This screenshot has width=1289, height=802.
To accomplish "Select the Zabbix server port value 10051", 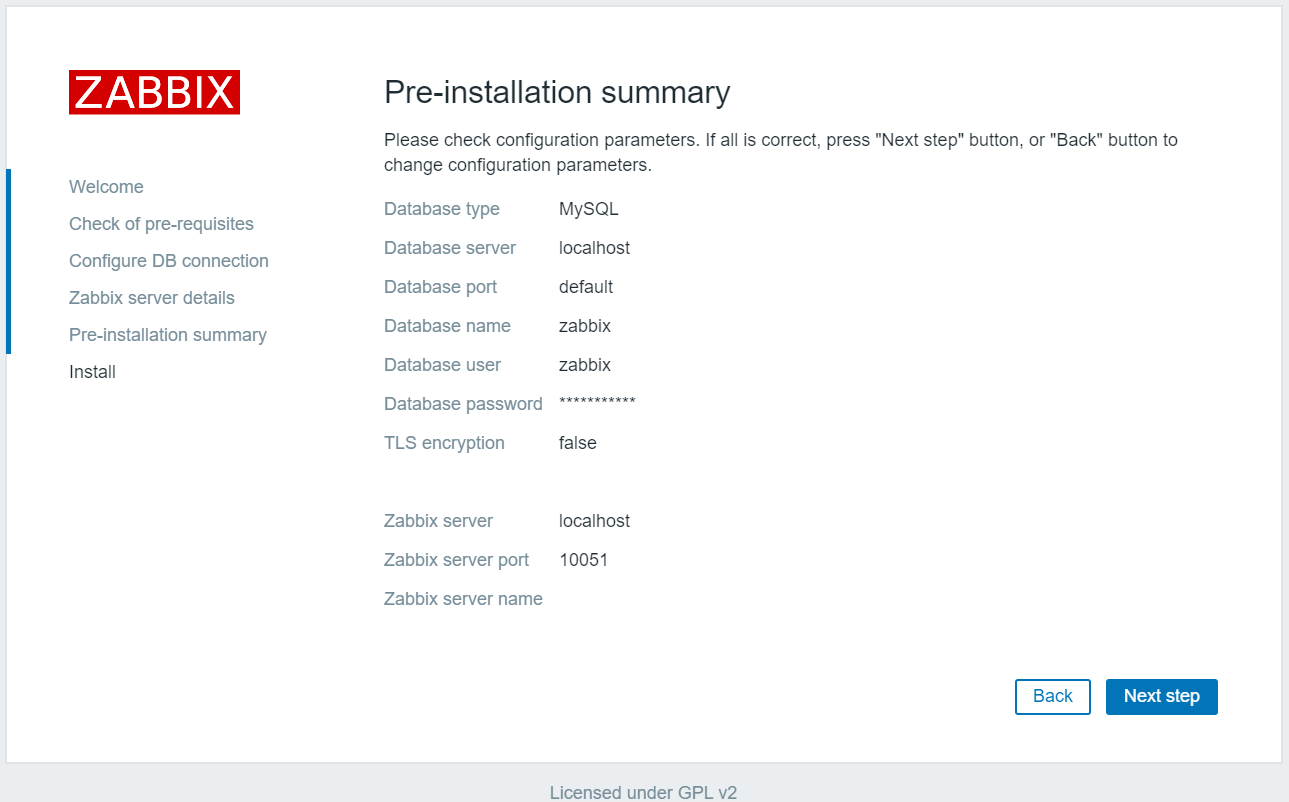I will tap(584, 560).
